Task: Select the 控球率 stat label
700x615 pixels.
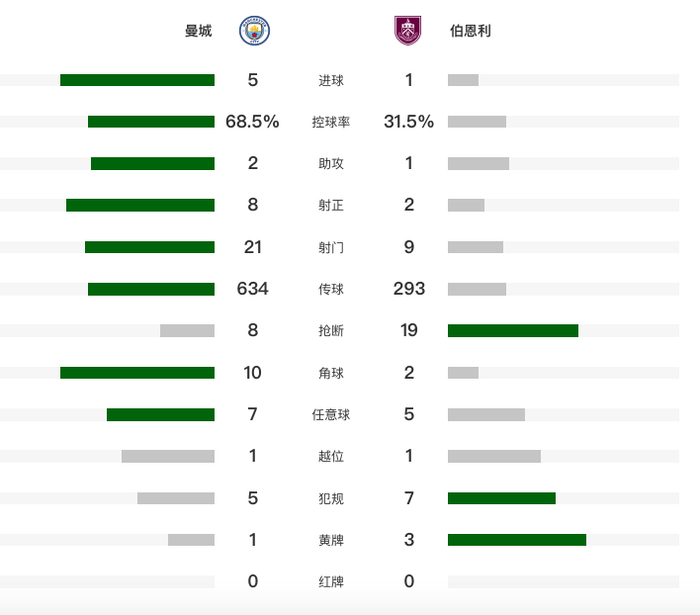Action: (331, 122)
